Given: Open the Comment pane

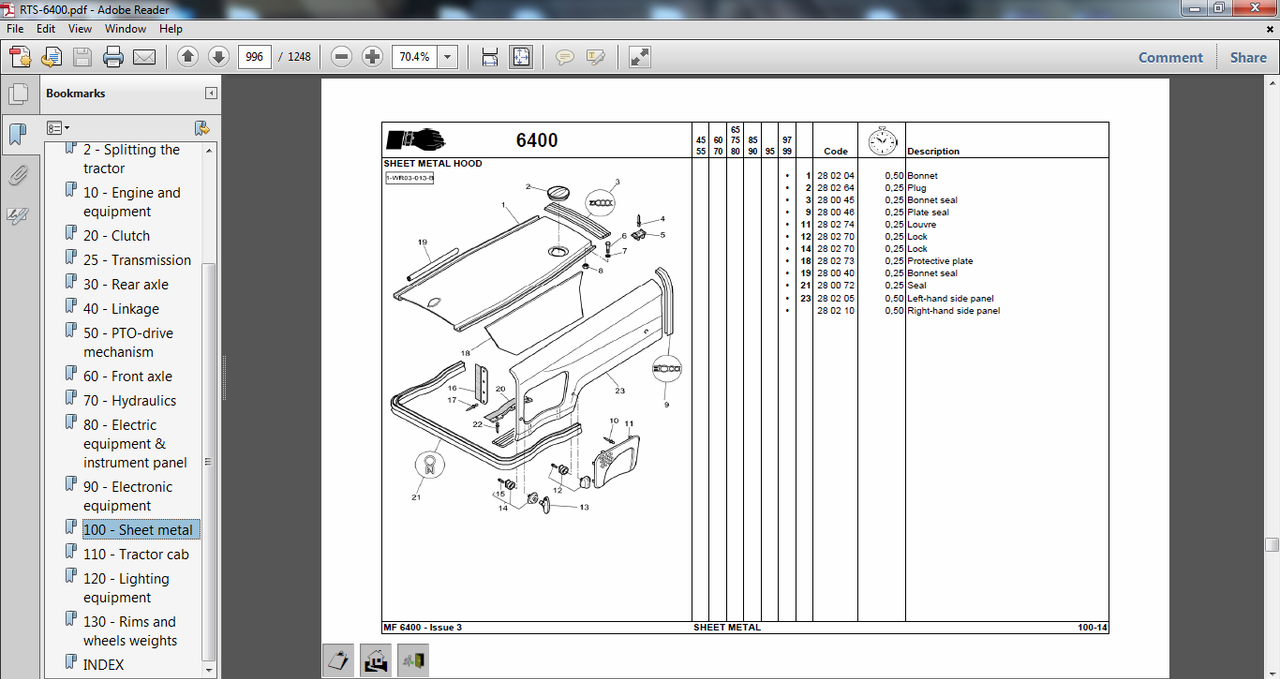Looking at the screenshot, I should [1170, 57].
